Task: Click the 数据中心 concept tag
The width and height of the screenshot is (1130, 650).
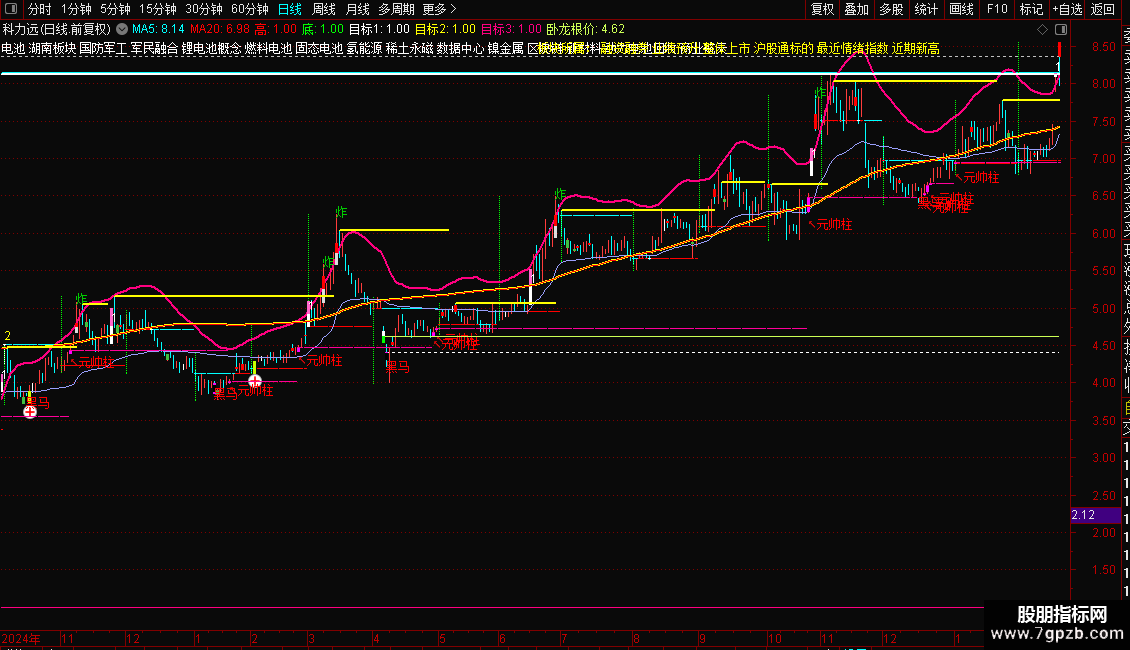Action: coord(461,48)
